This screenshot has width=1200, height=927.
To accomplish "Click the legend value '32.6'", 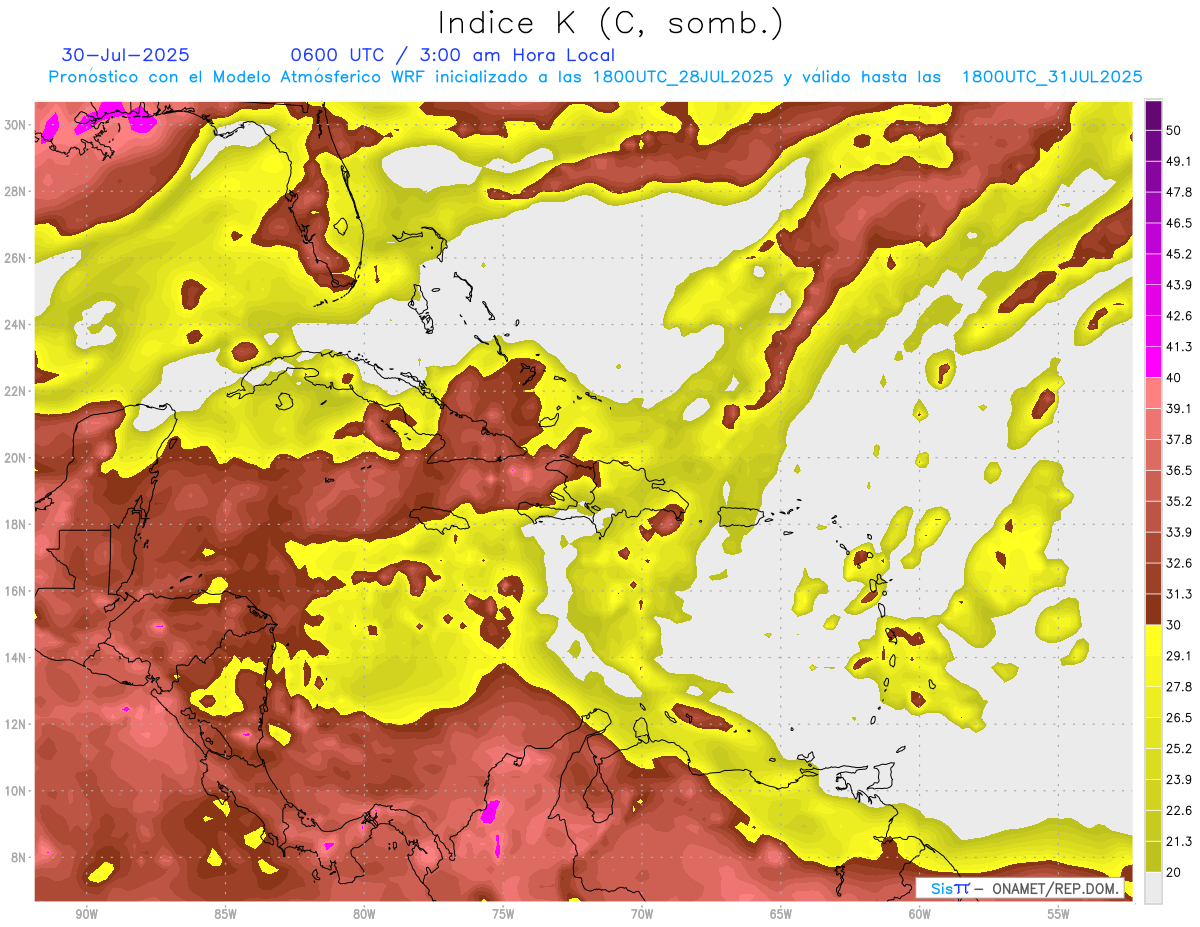I will pyautogui.click(x=1179, y=563).
